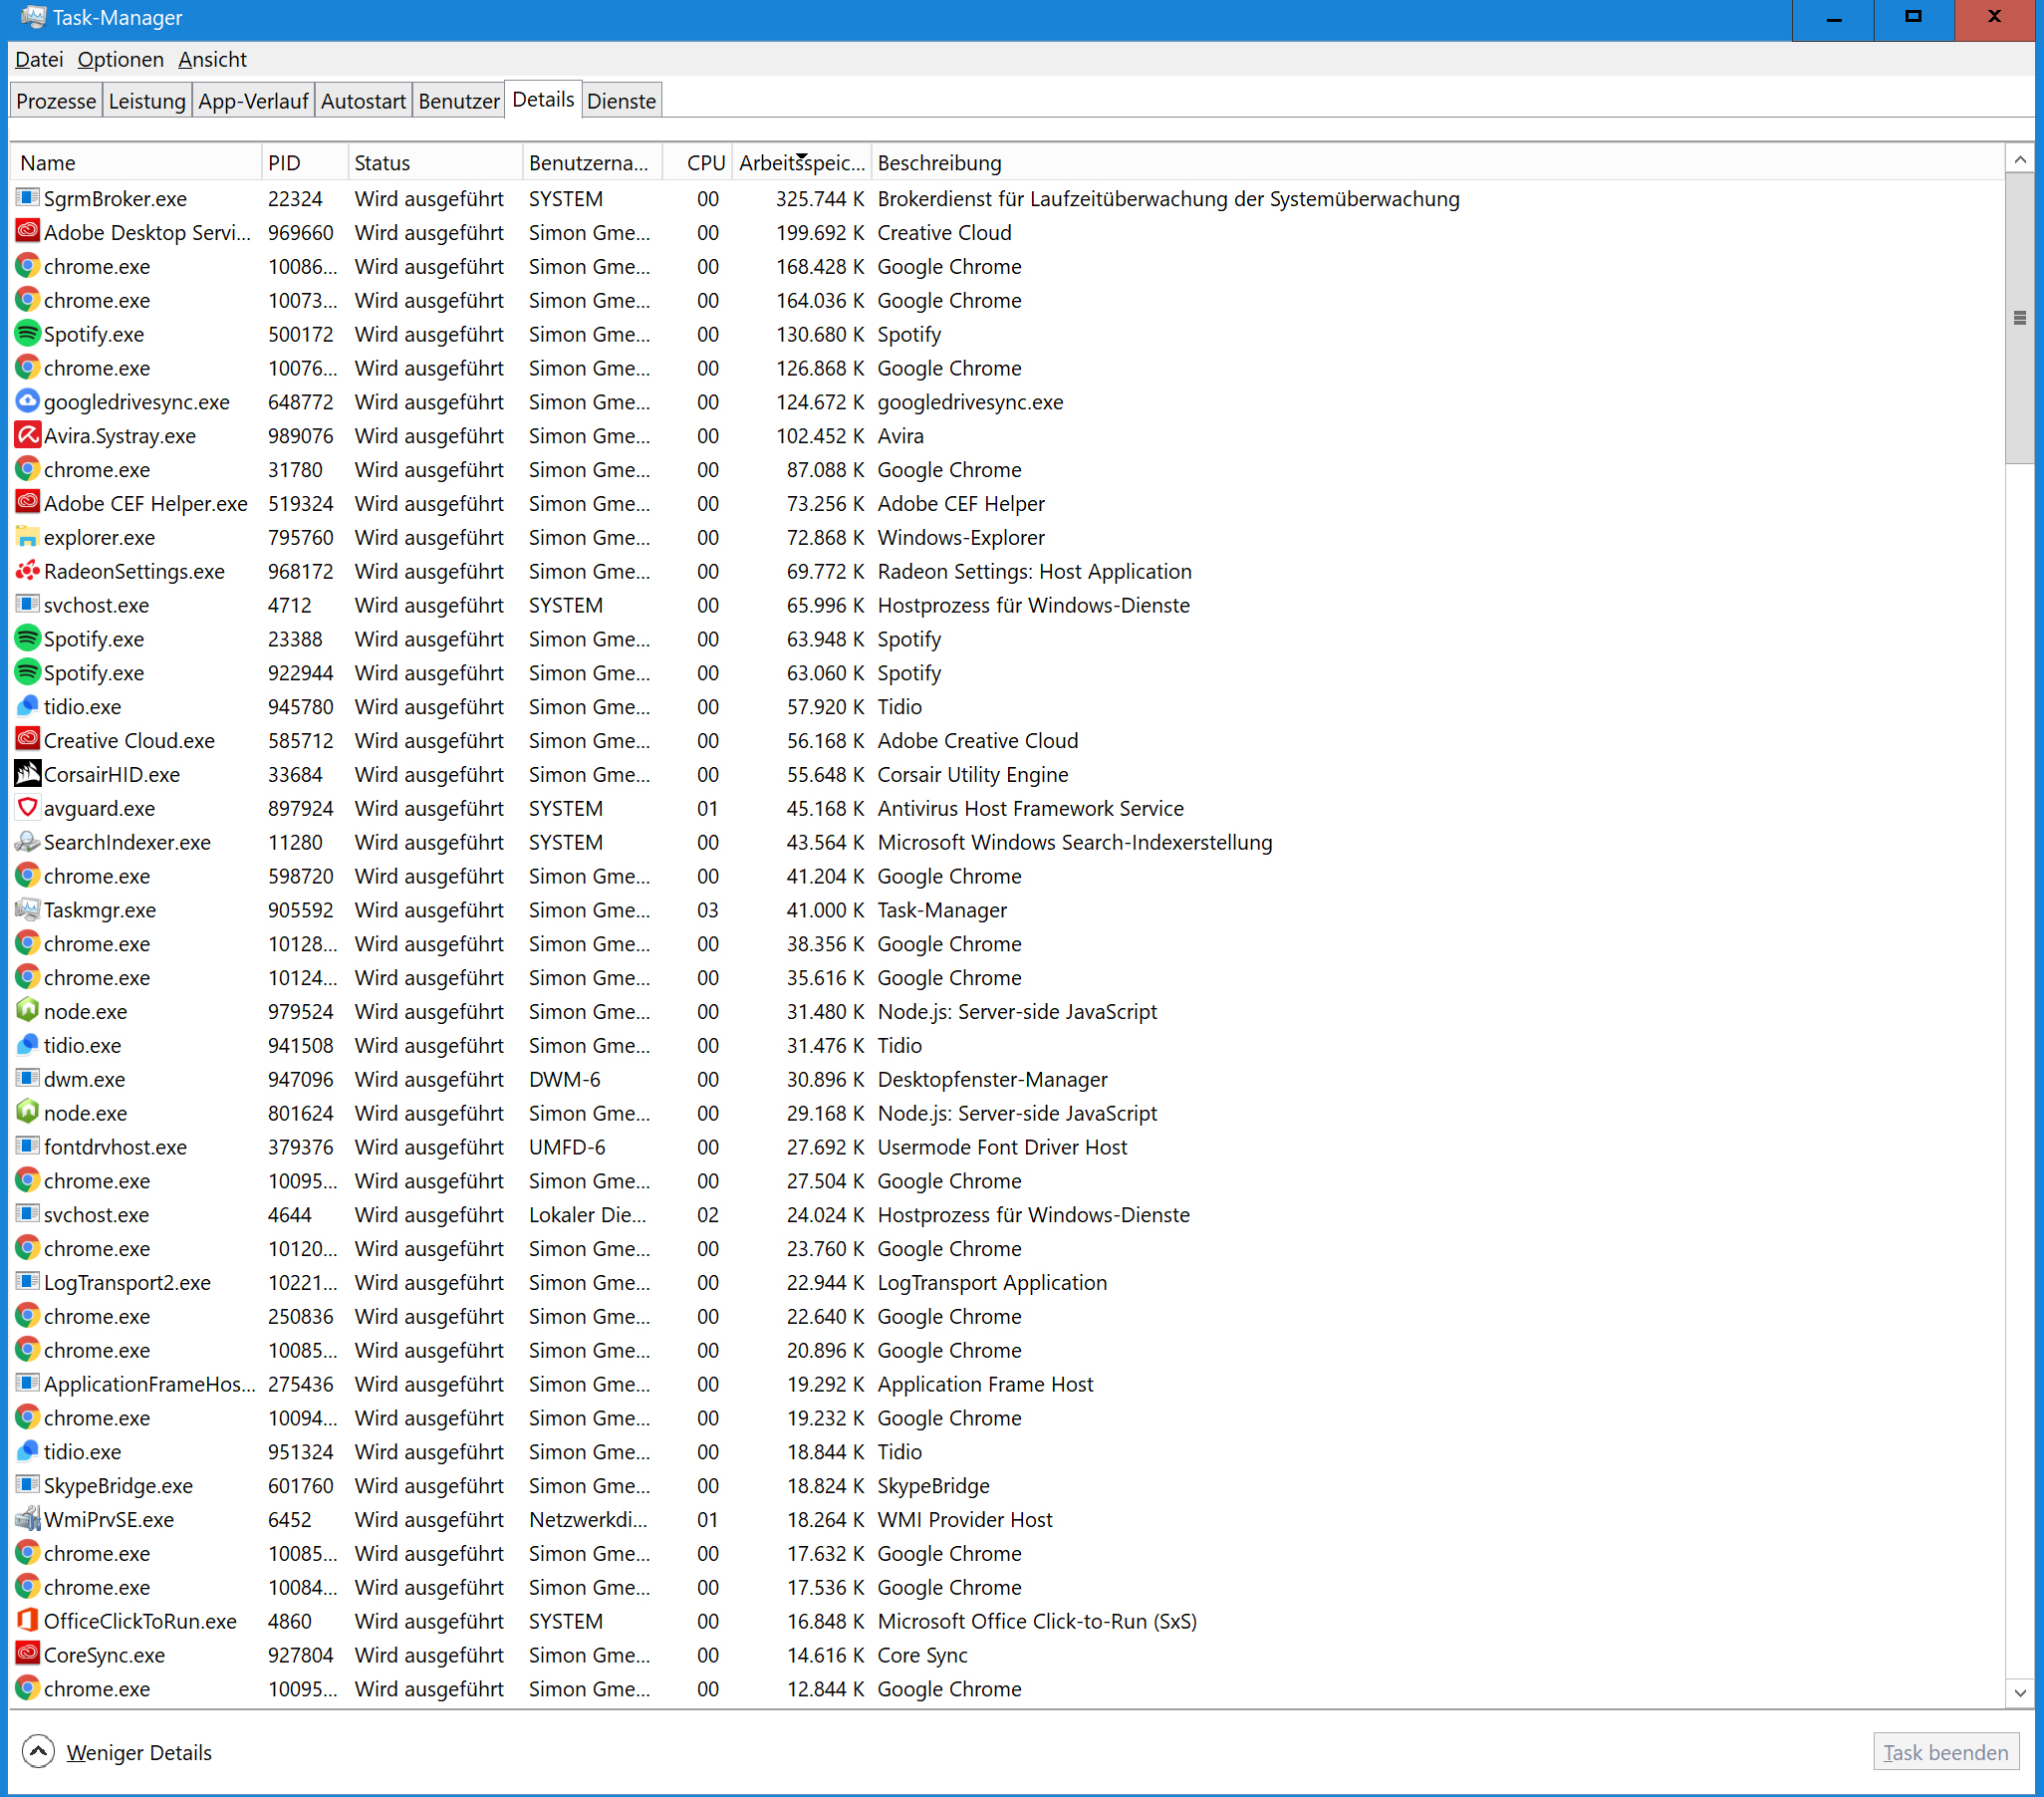2044x1797 pixels.
Task: Select the tidio.exe row with PID 941508
Action: pyautogui.click(x=1007, y=1045)
